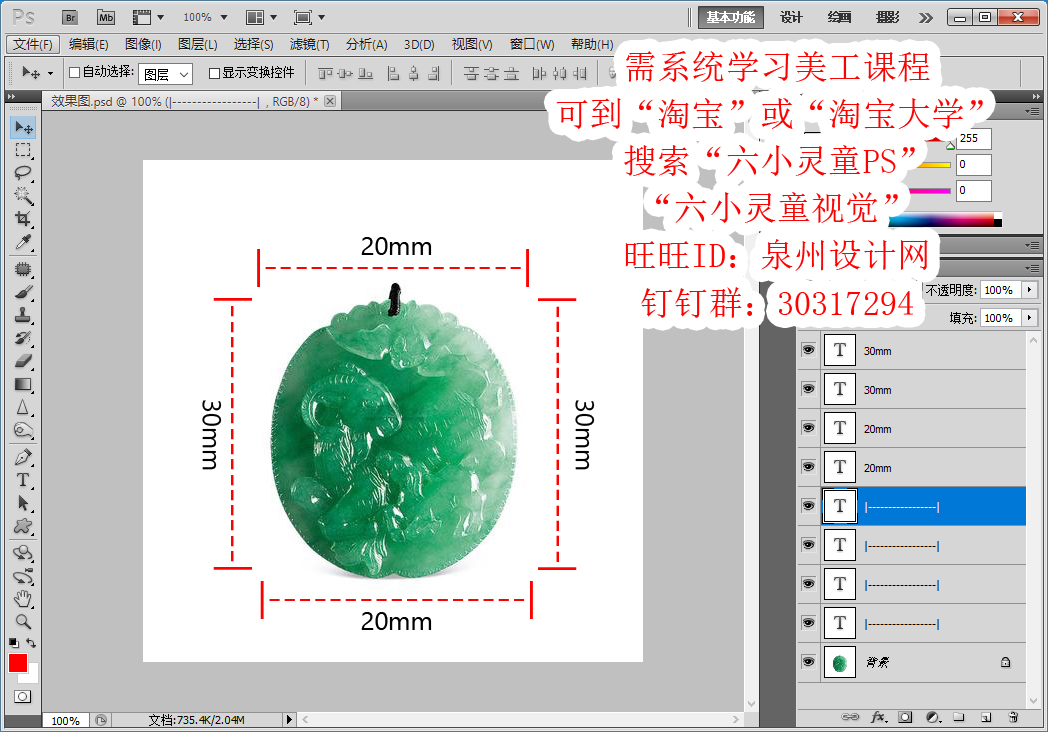This screenshot has width=1048, height=732.
Task: Enable the 自动选择 checkbox
Action: (73, 72)
